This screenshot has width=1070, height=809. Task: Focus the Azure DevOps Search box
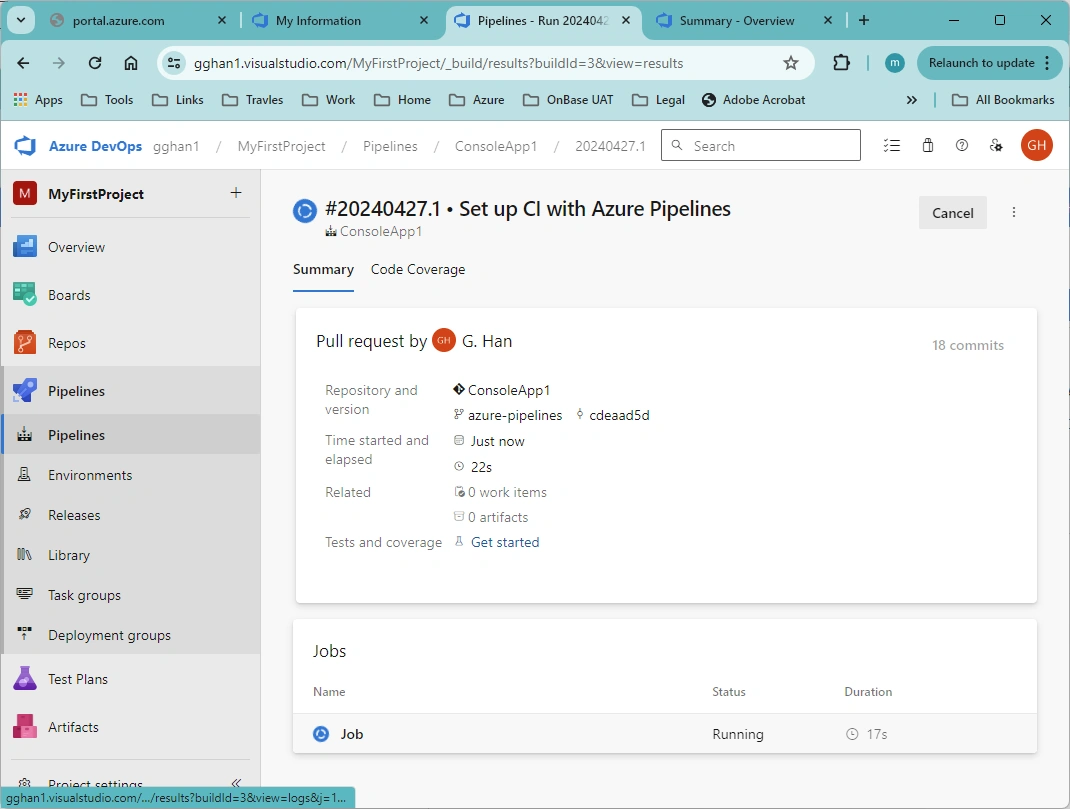click(x=761, y=145)
